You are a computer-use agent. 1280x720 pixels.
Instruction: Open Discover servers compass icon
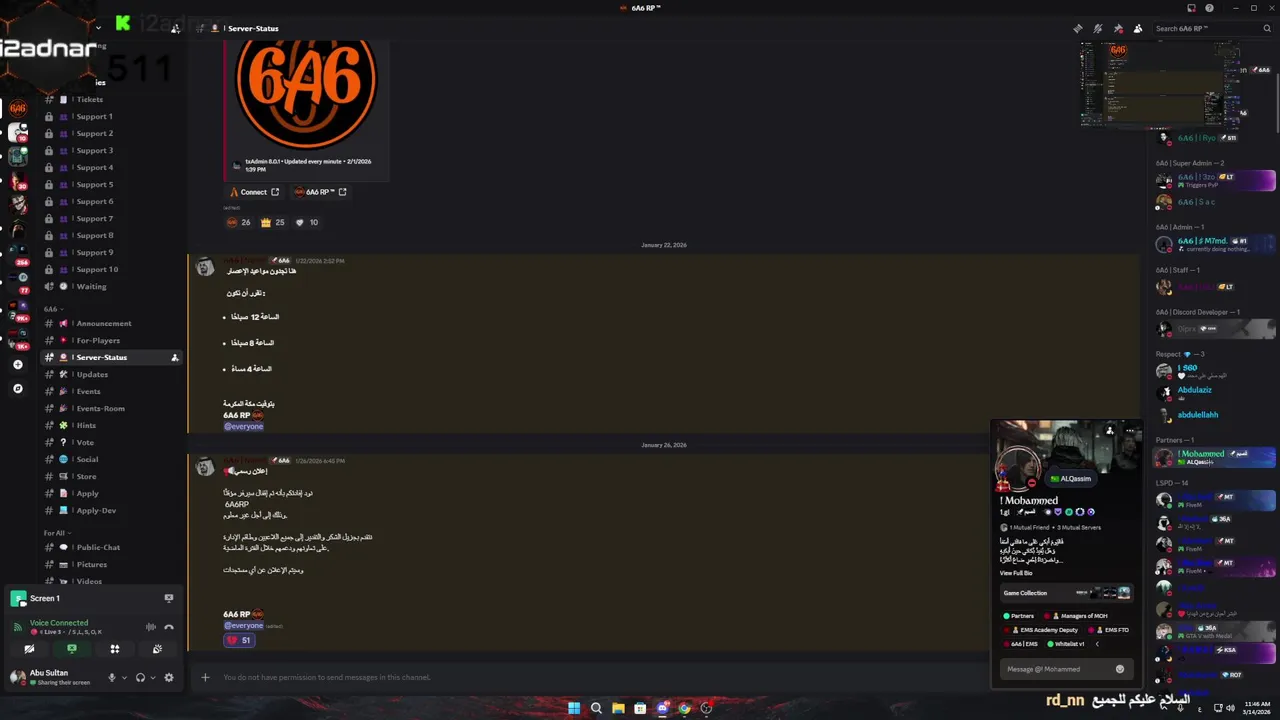(x=17, y=388)
